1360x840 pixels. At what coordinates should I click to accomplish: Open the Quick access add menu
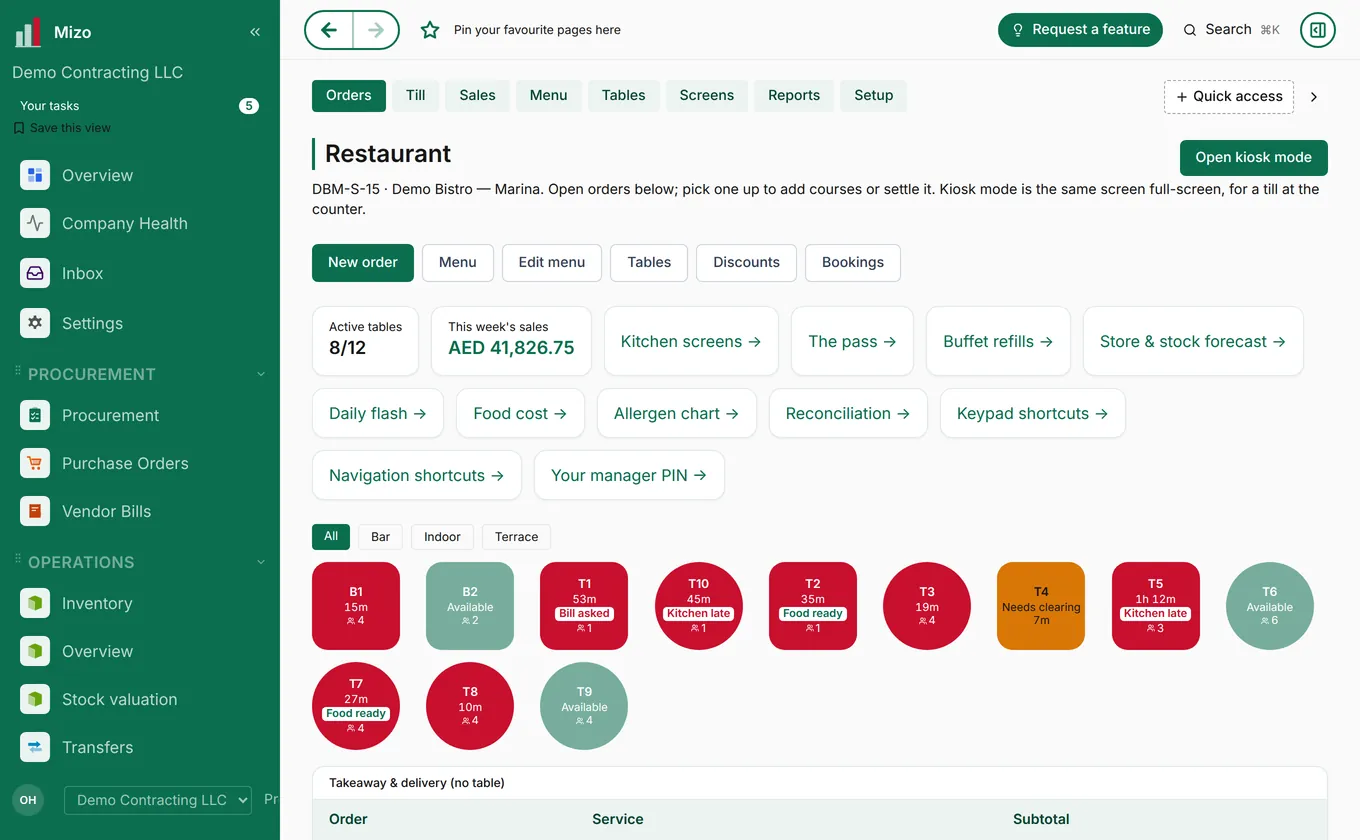click(x=1229, y=97)
